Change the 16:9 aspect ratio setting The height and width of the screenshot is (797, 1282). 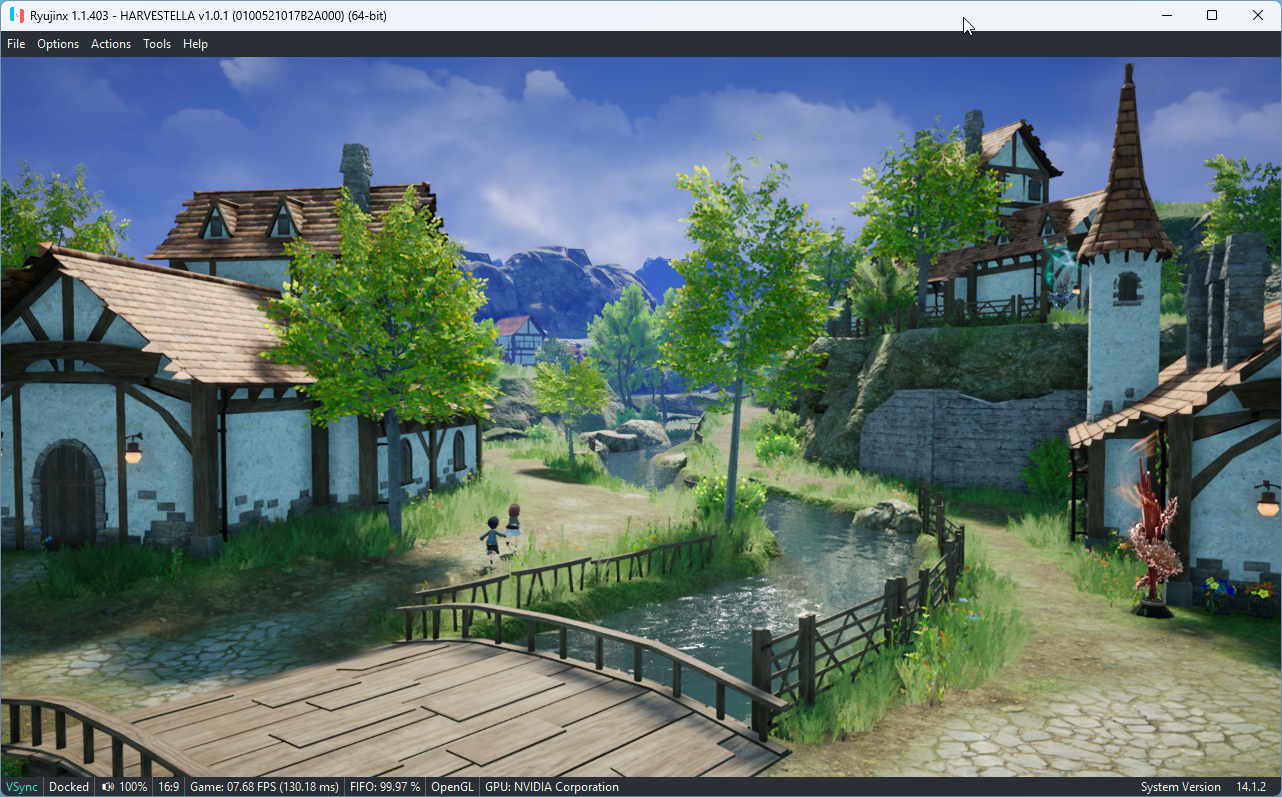[168, 787]
